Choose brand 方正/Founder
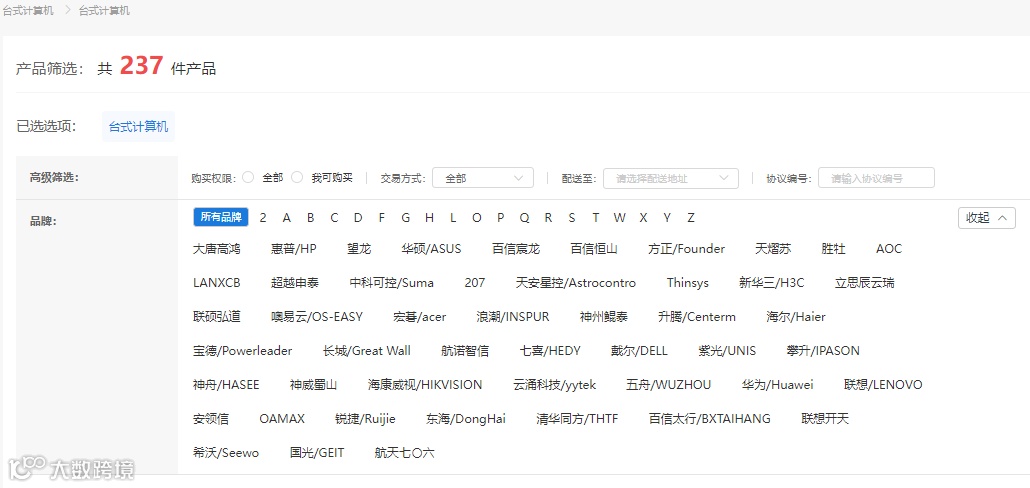Viewport: 1030px width, 488px height. tap(686, 249)
